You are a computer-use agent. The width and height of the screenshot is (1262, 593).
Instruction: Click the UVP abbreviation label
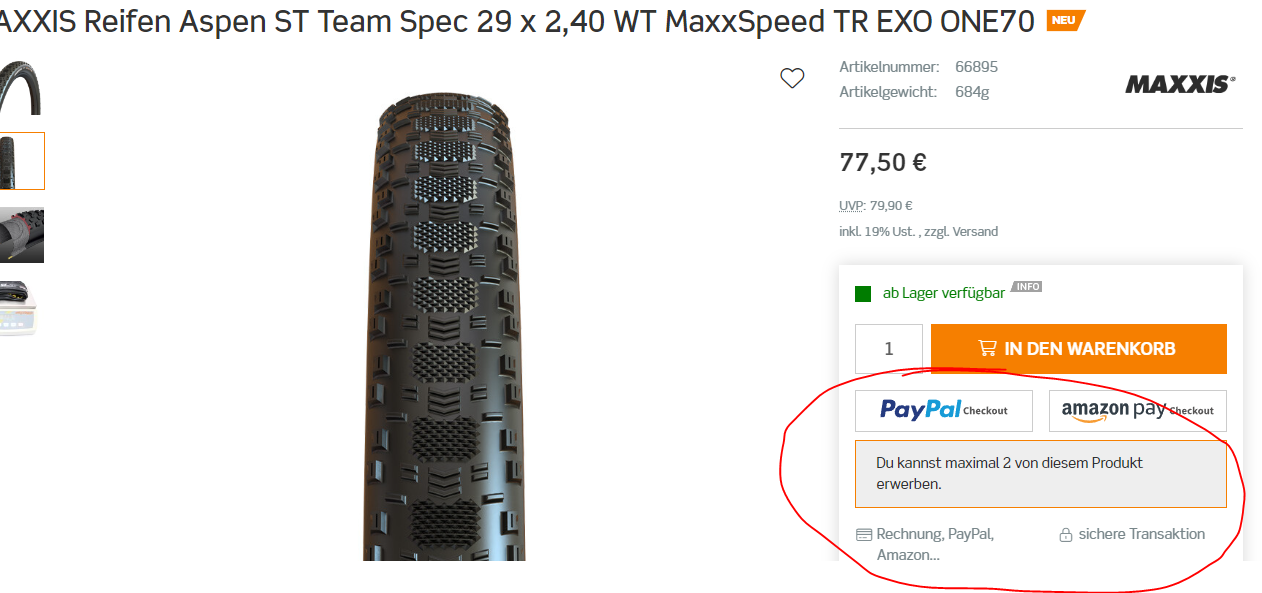850,206
